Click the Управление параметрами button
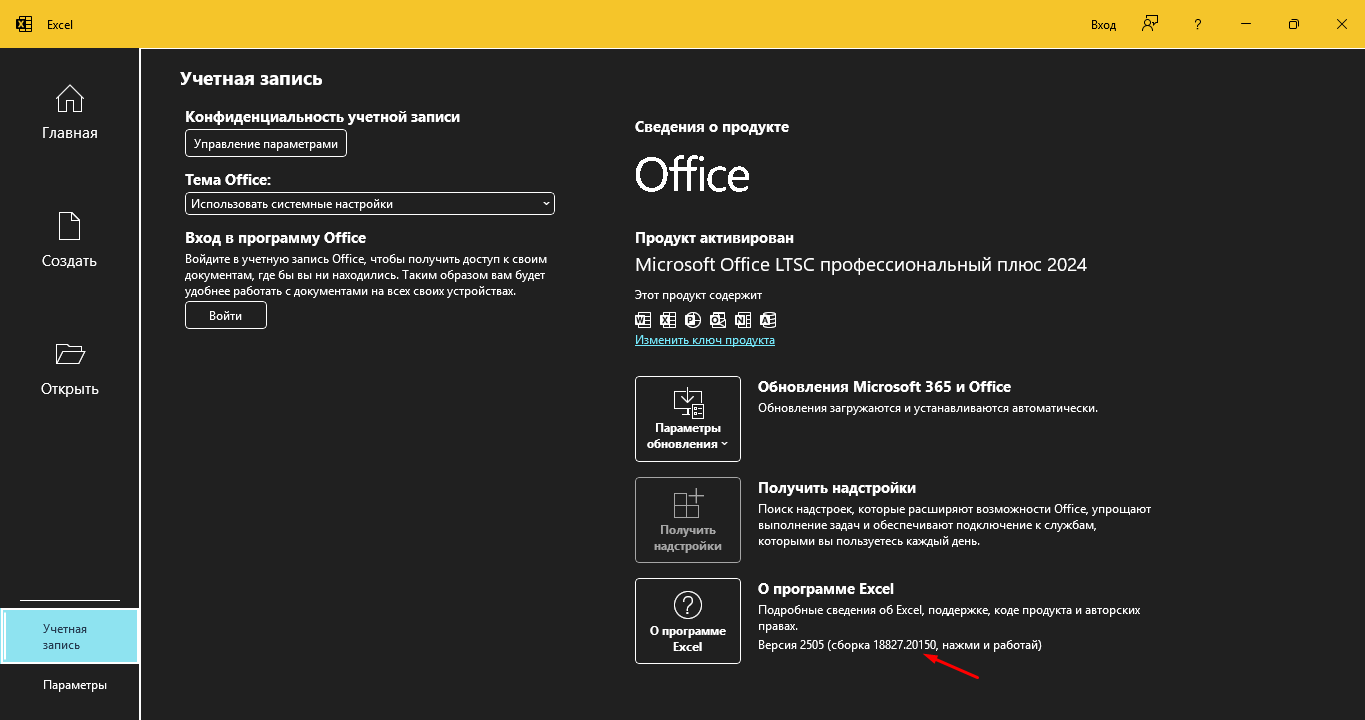Image resolution: width=1365 pixels, height=720 pixels. [266, 144]
